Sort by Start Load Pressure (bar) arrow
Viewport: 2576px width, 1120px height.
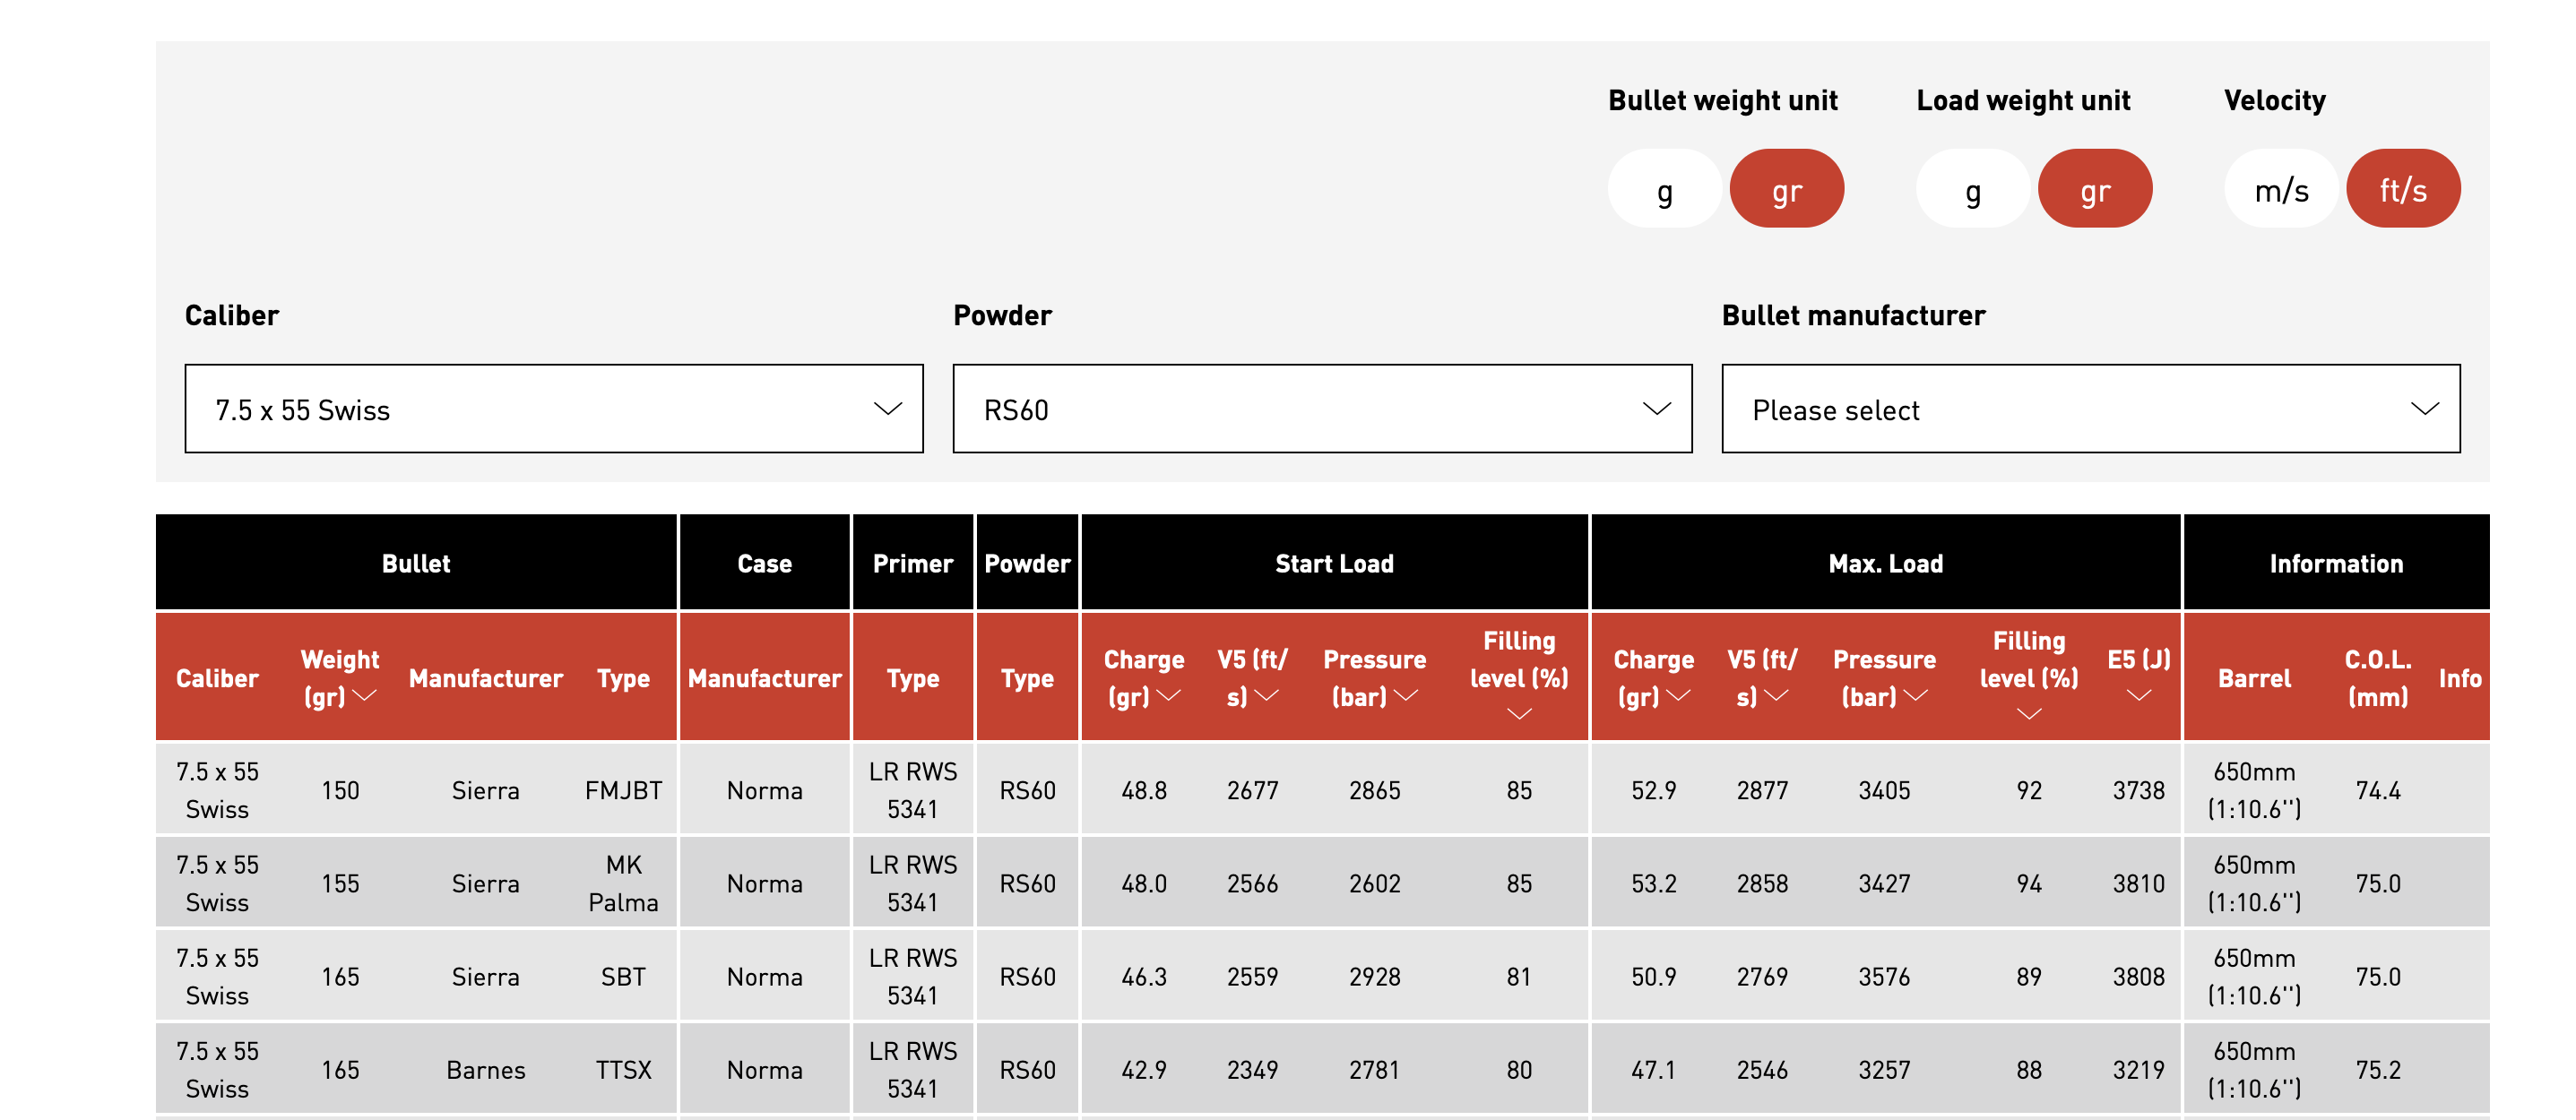1405,696
